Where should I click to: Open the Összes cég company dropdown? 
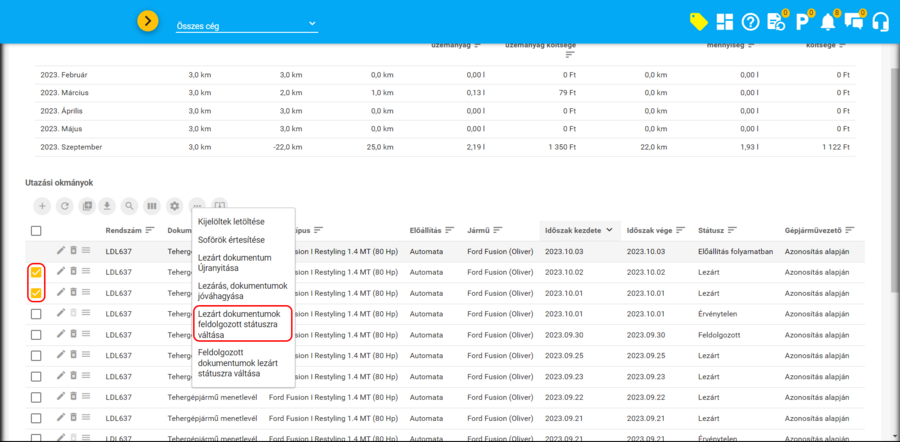(x=245, y=24)
